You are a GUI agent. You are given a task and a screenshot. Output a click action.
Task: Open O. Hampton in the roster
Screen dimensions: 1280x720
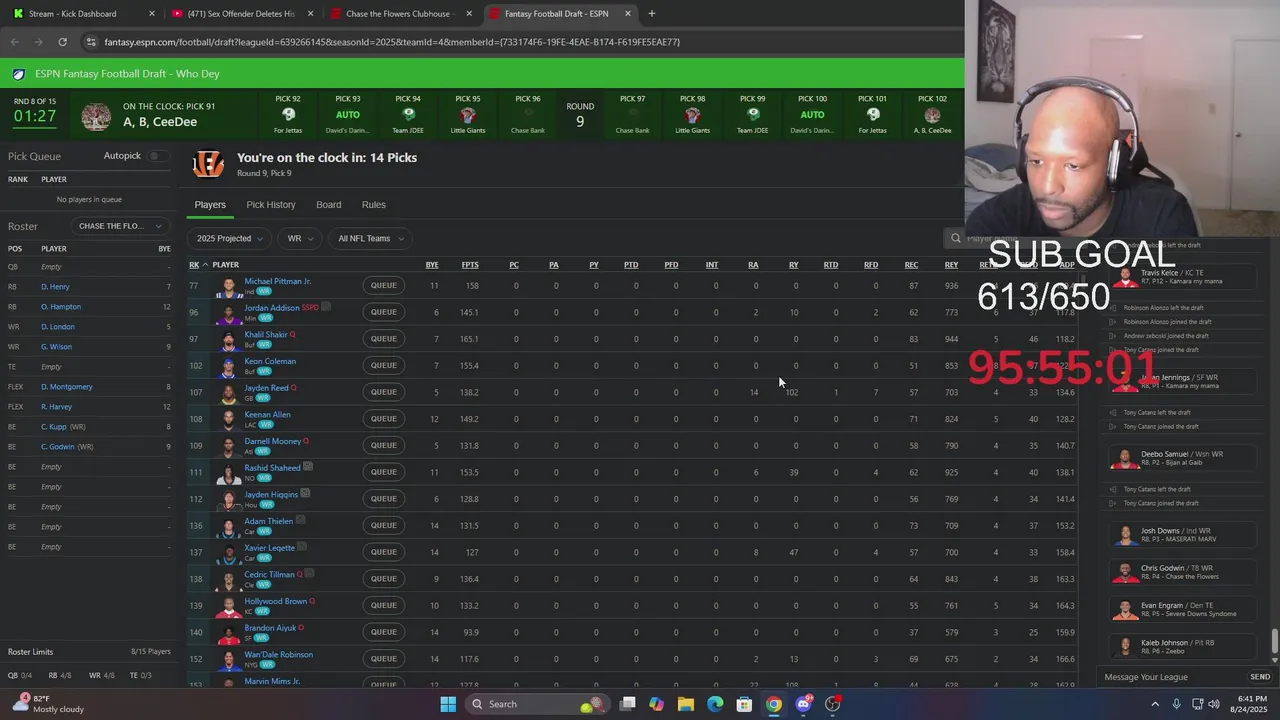click(61, 307)
